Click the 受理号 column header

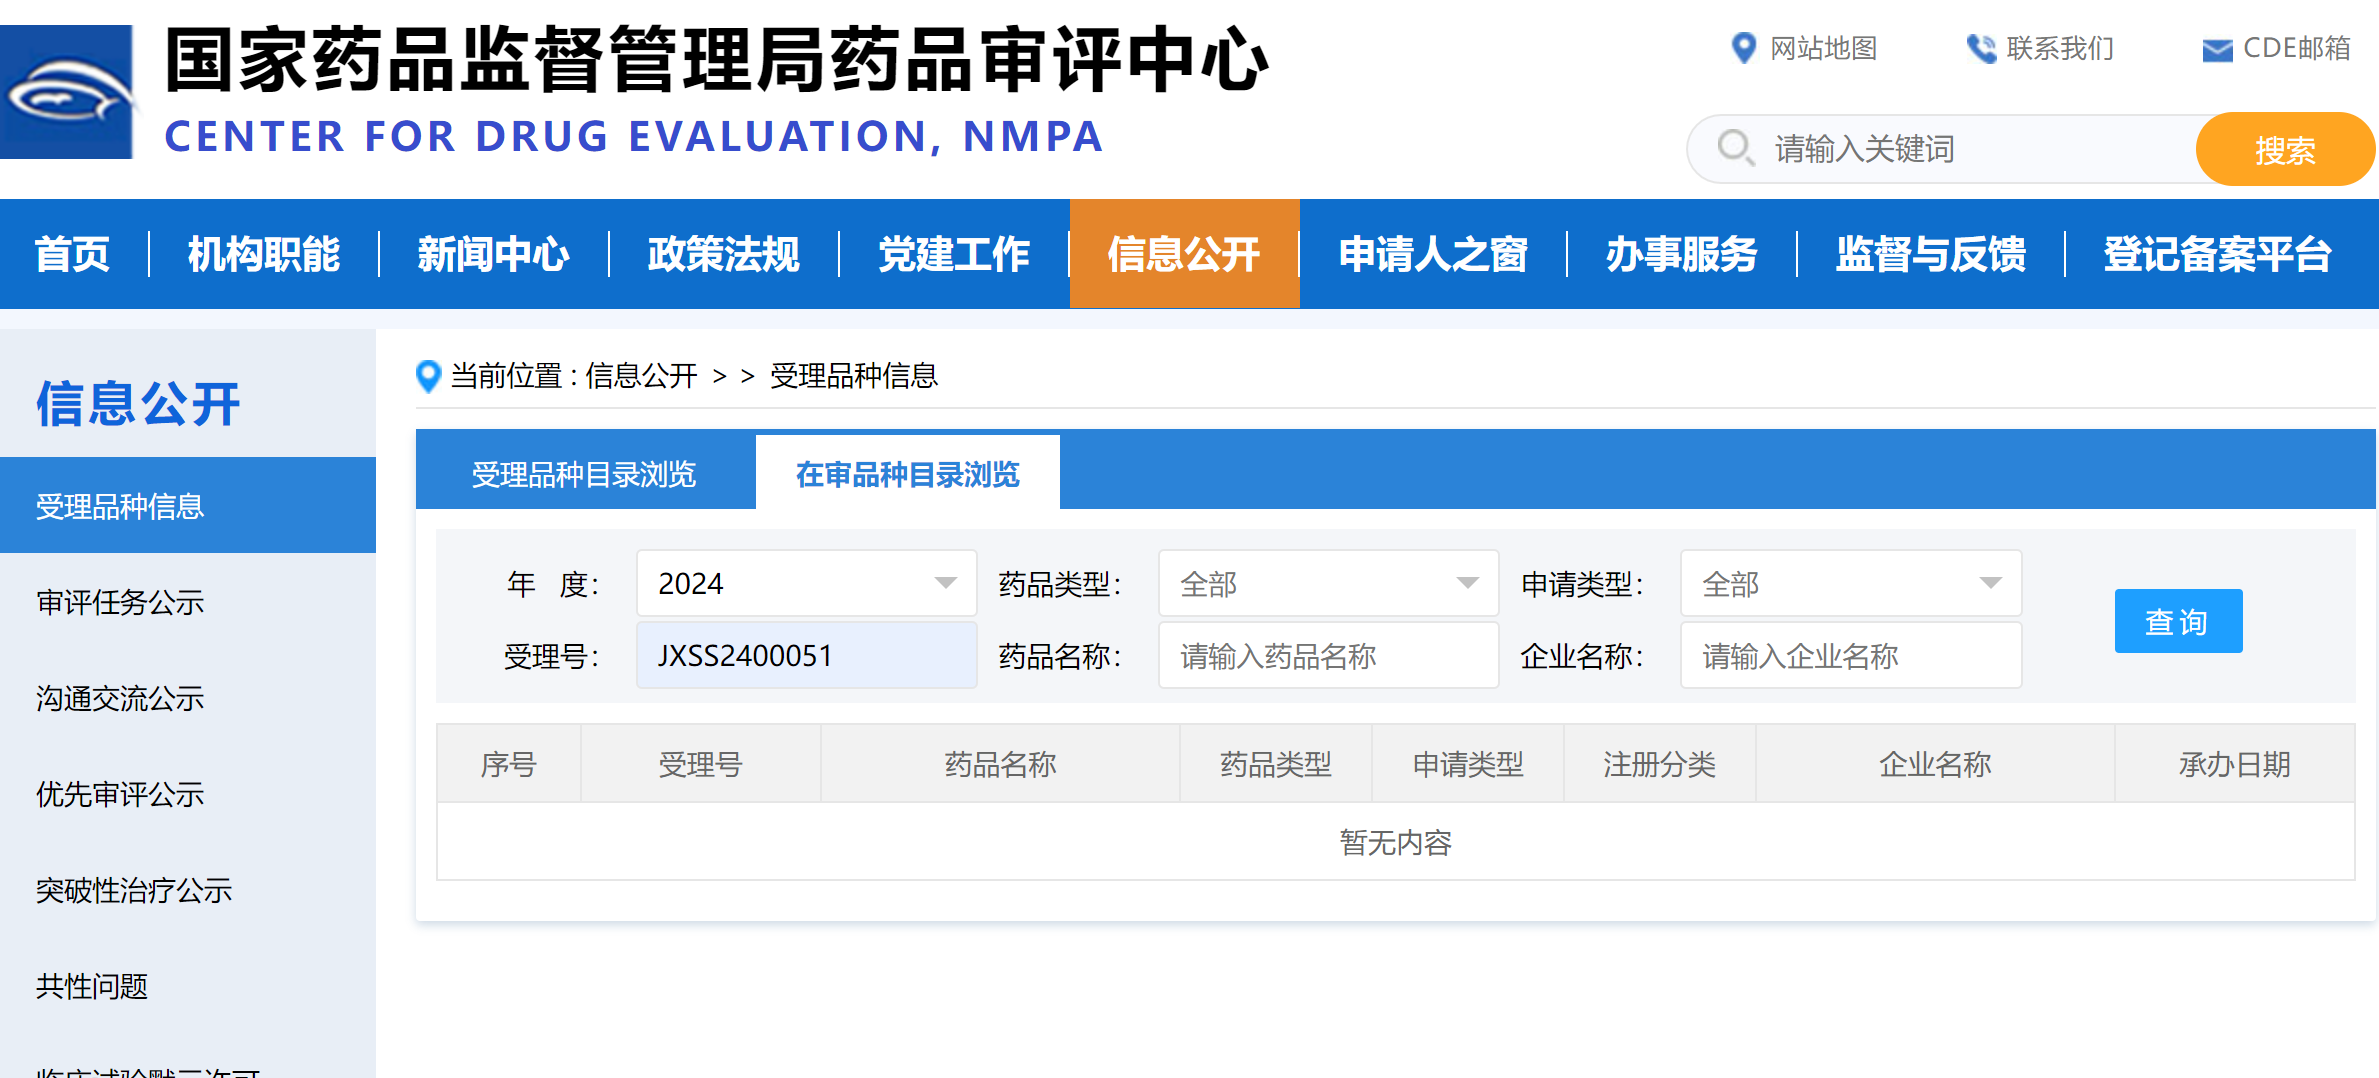700,764
